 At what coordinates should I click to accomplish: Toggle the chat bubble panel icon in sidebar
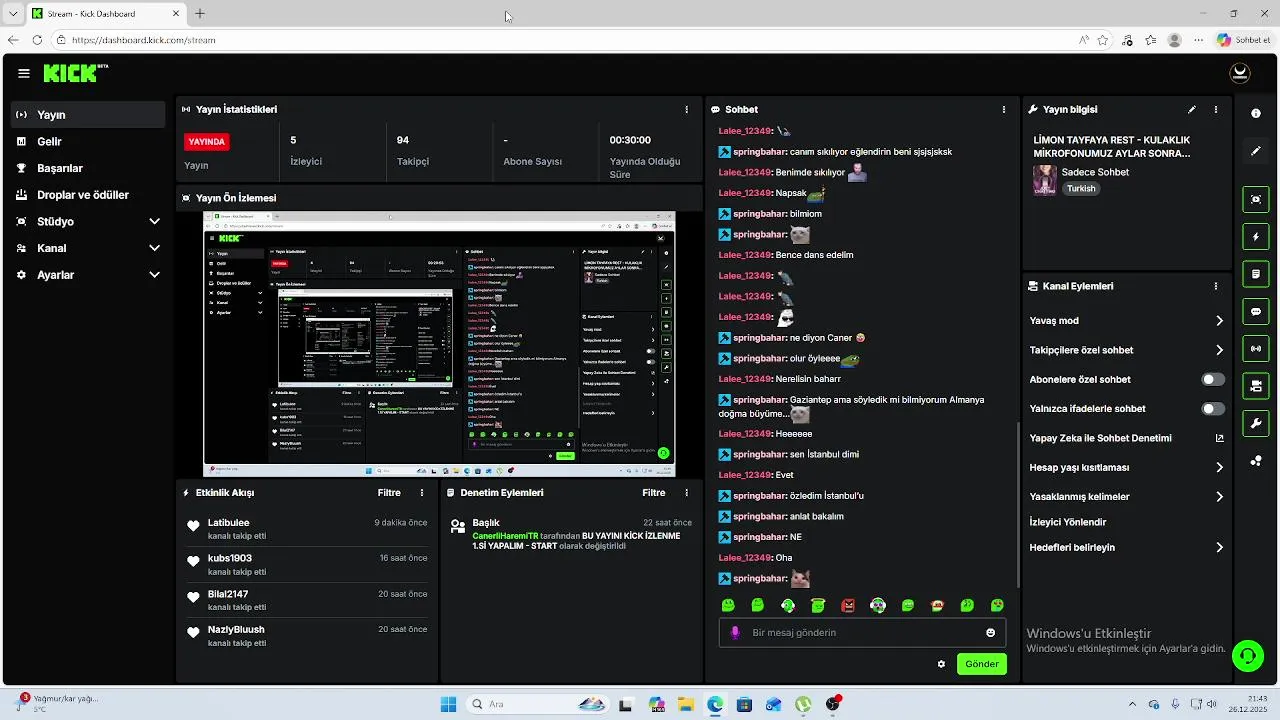pos(1256,312)
